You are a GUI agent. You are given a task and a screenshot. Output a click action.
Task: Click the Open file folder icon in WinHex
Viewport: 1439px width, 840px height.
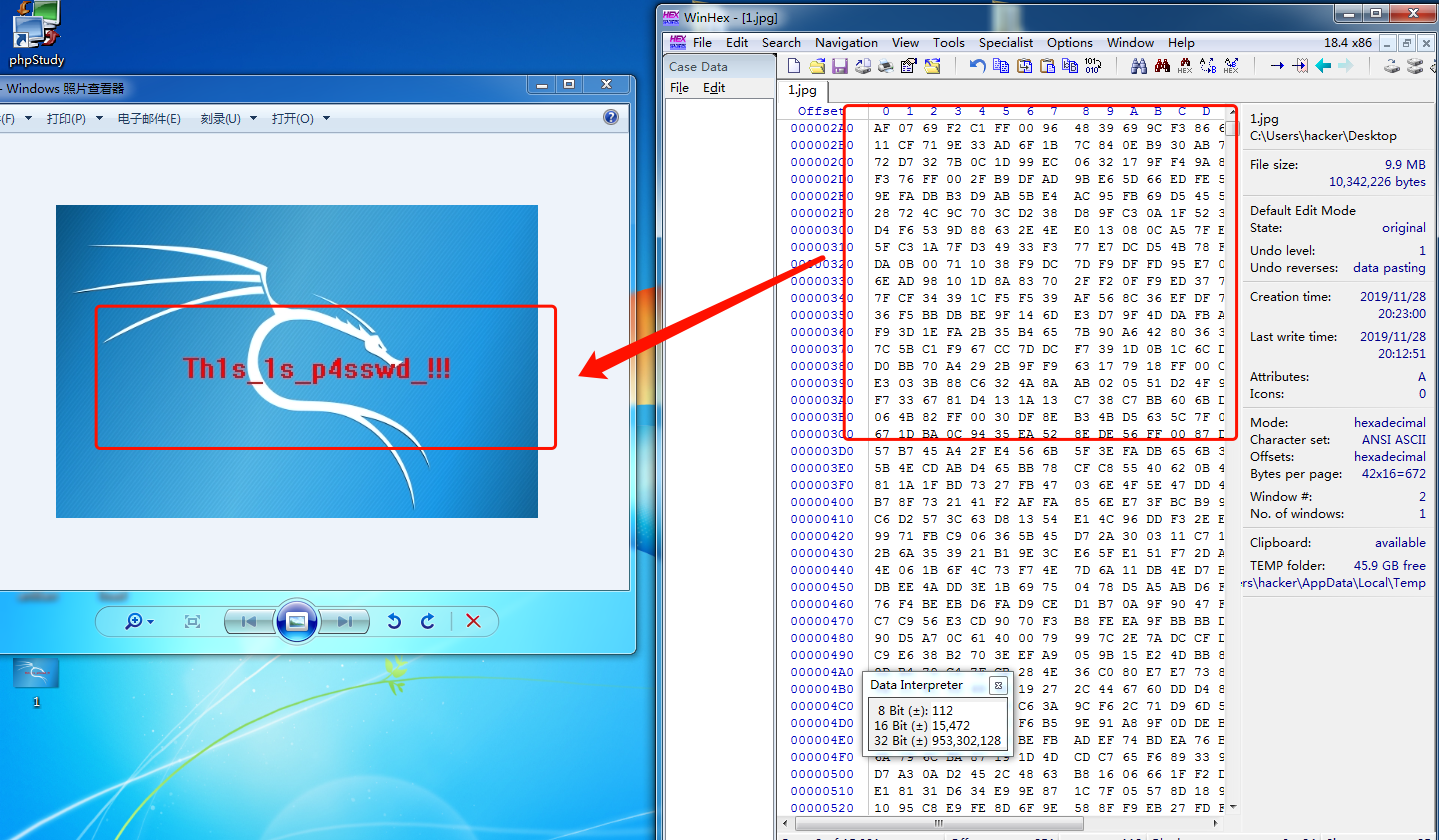pos(817,66)
